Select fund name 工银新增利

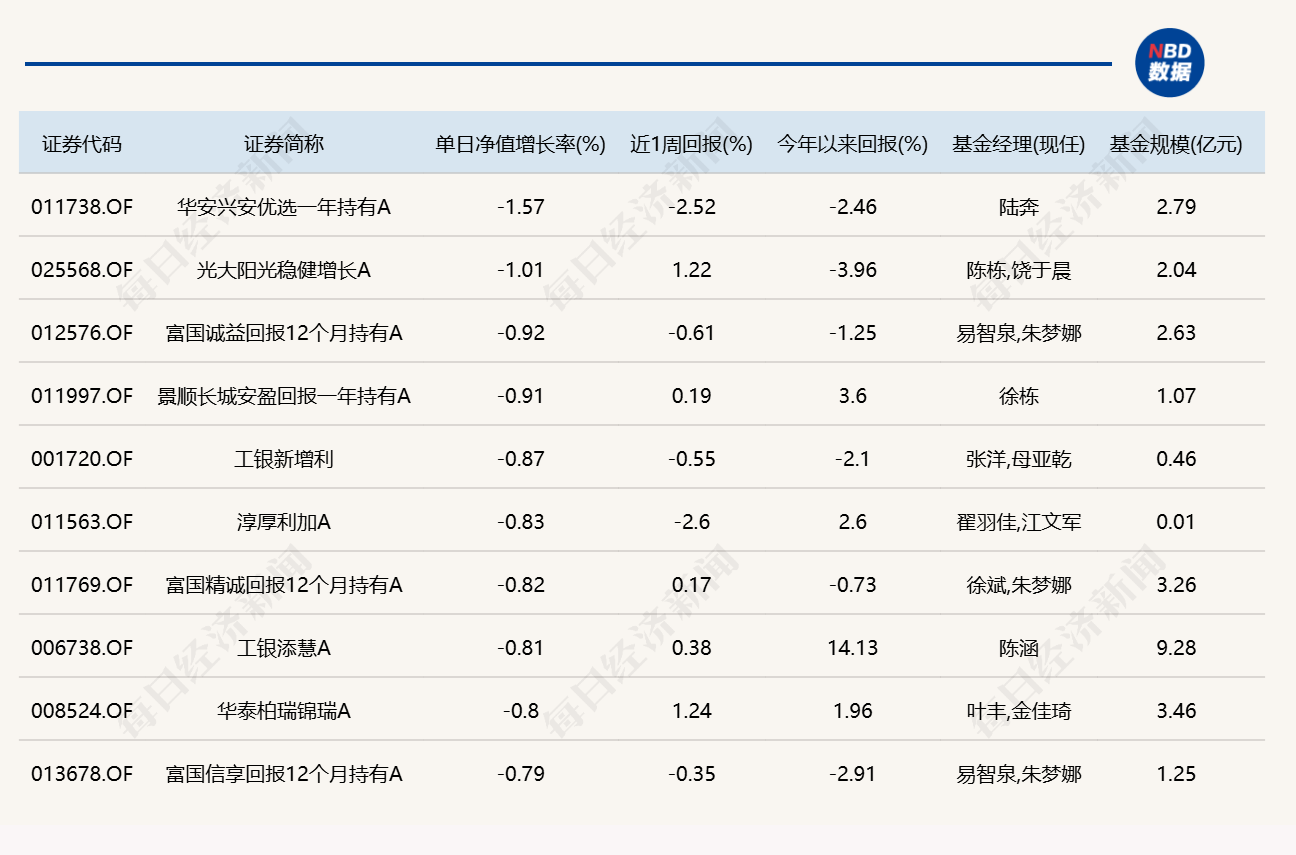(x=284, y=459)
